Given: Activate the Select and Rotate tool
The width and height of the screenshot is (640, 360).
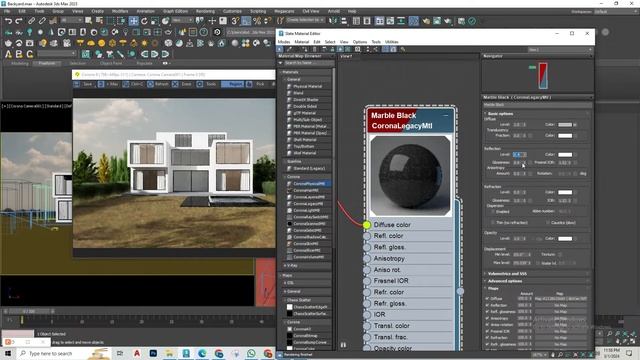Looking at the screenshot, I should coord(144,20).
